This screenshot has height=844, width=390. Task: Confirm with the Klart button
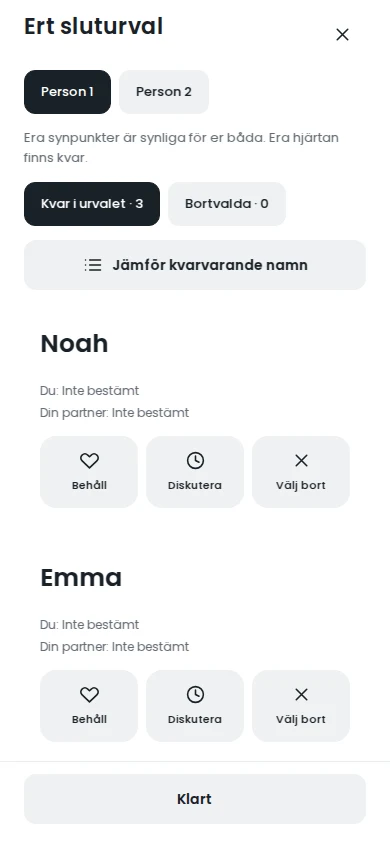coord(195,799)
